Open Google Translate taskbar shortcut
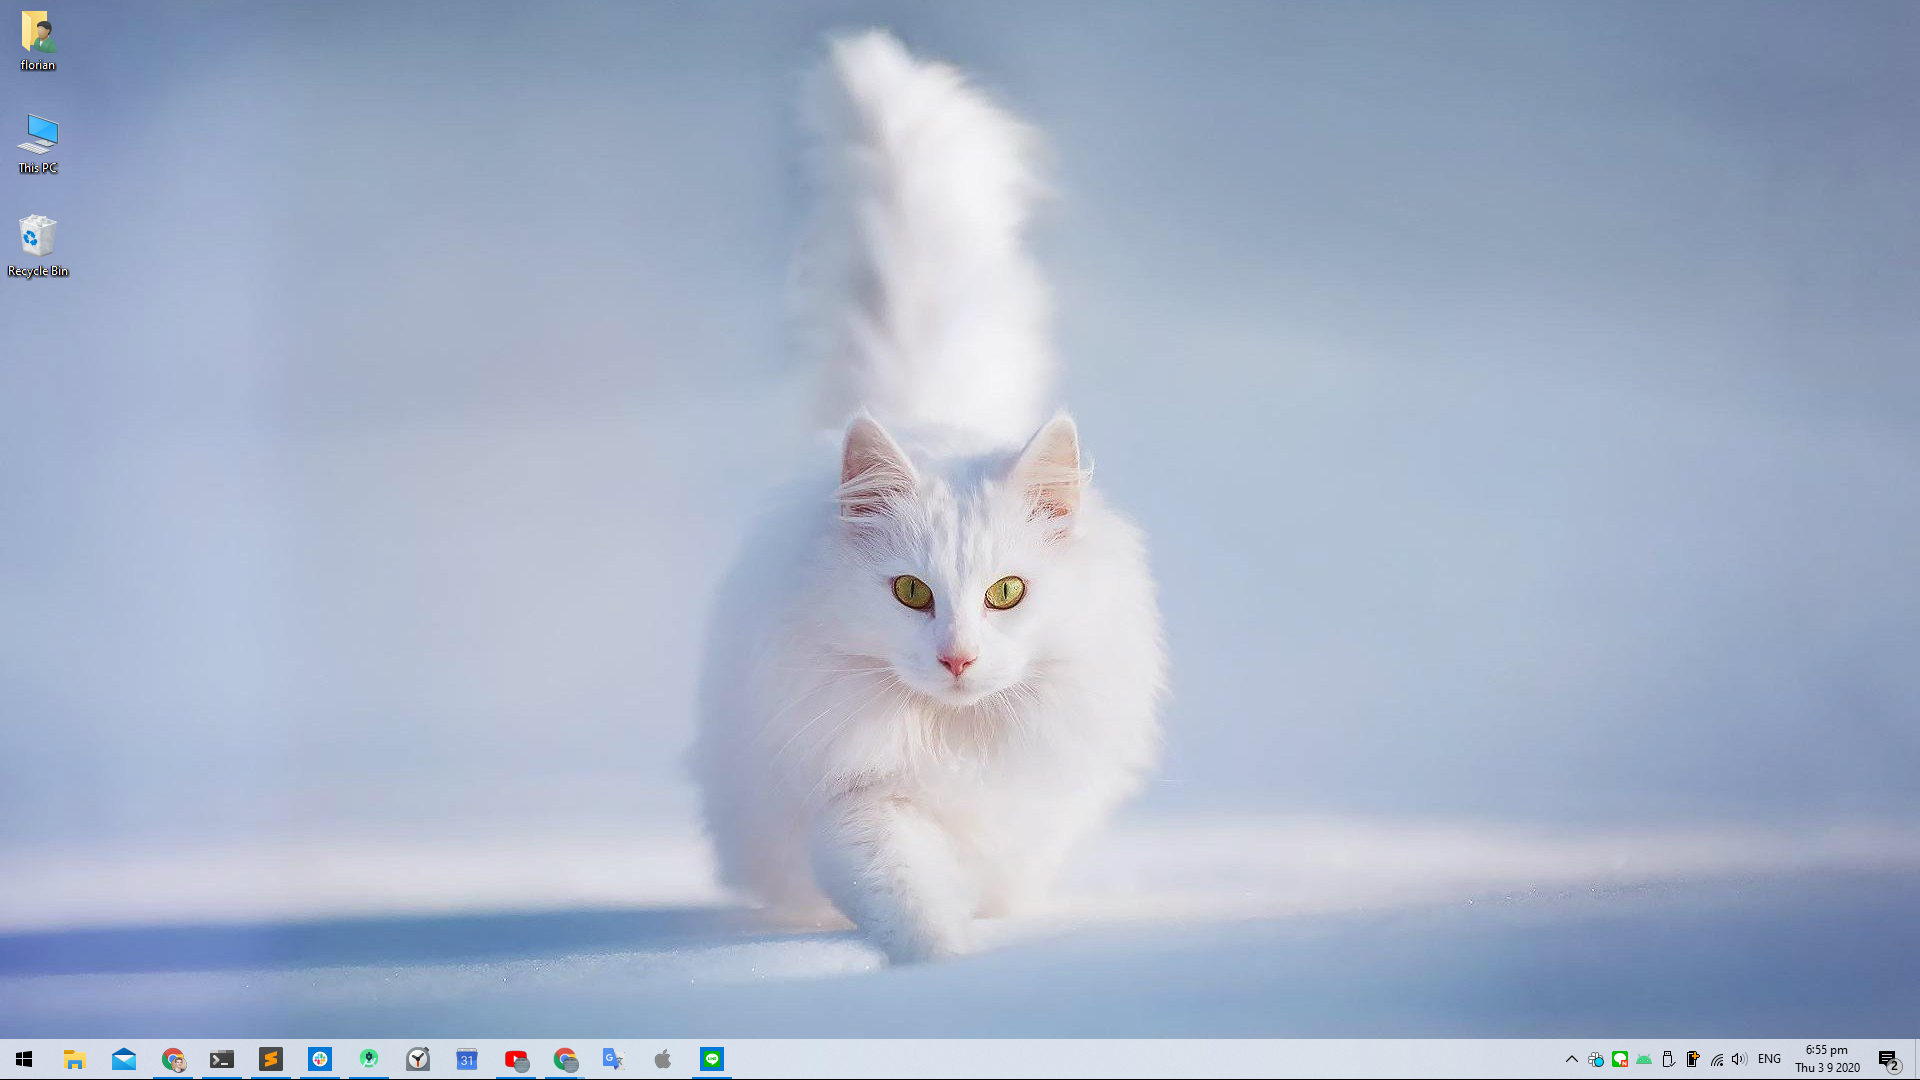1920x1080 pixels. coord(613,1059)
